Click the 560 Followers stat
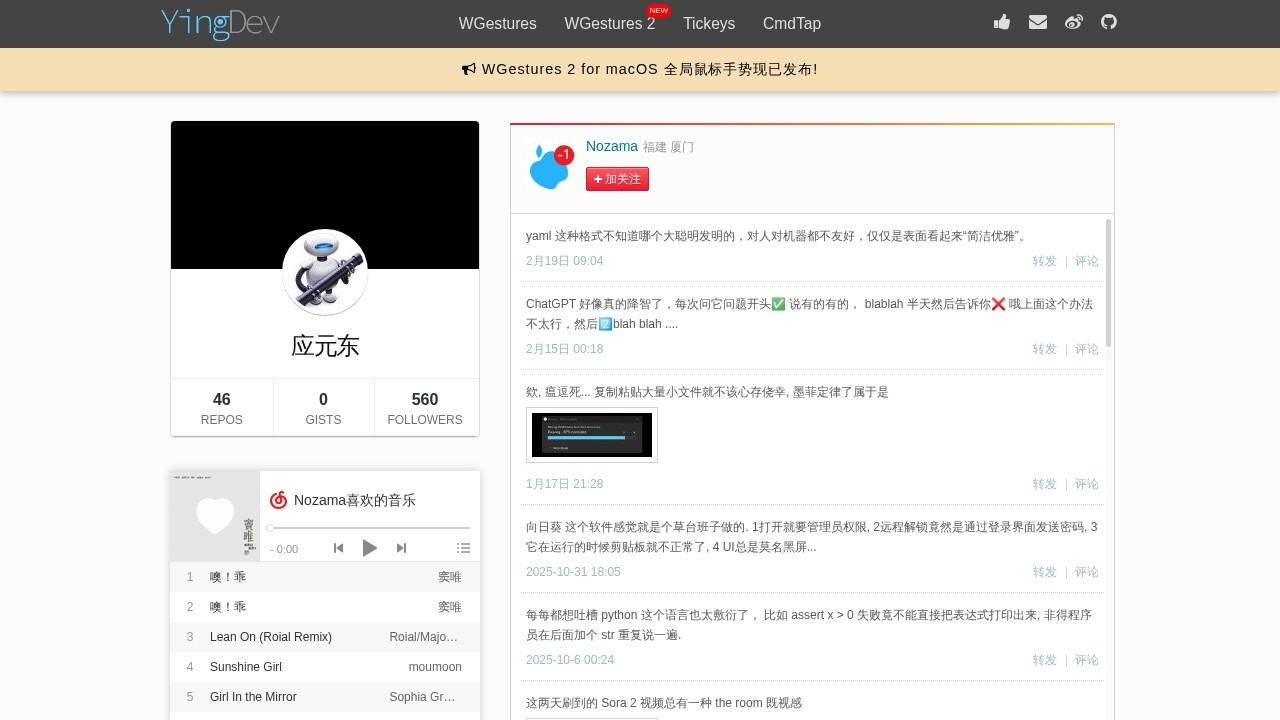The image size is (1280, 720). (425, 408)
